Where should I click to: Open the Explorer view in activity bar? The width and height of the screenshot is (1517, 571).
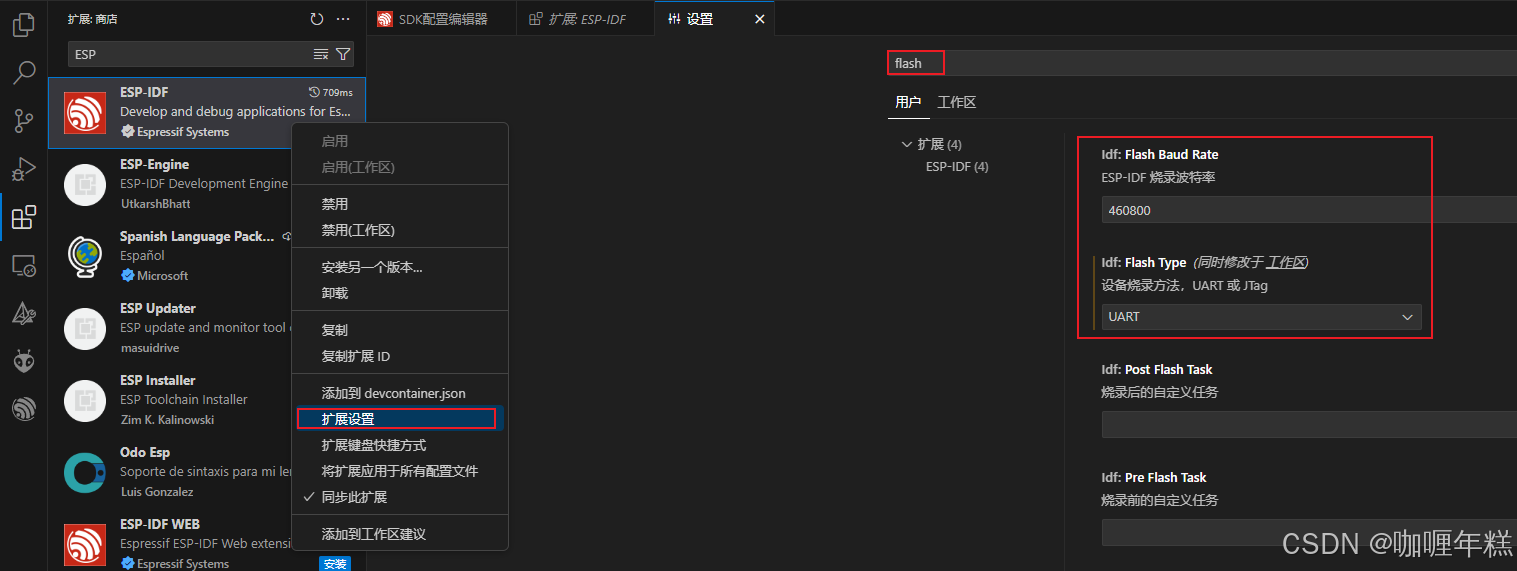click(x=24, y=24)
